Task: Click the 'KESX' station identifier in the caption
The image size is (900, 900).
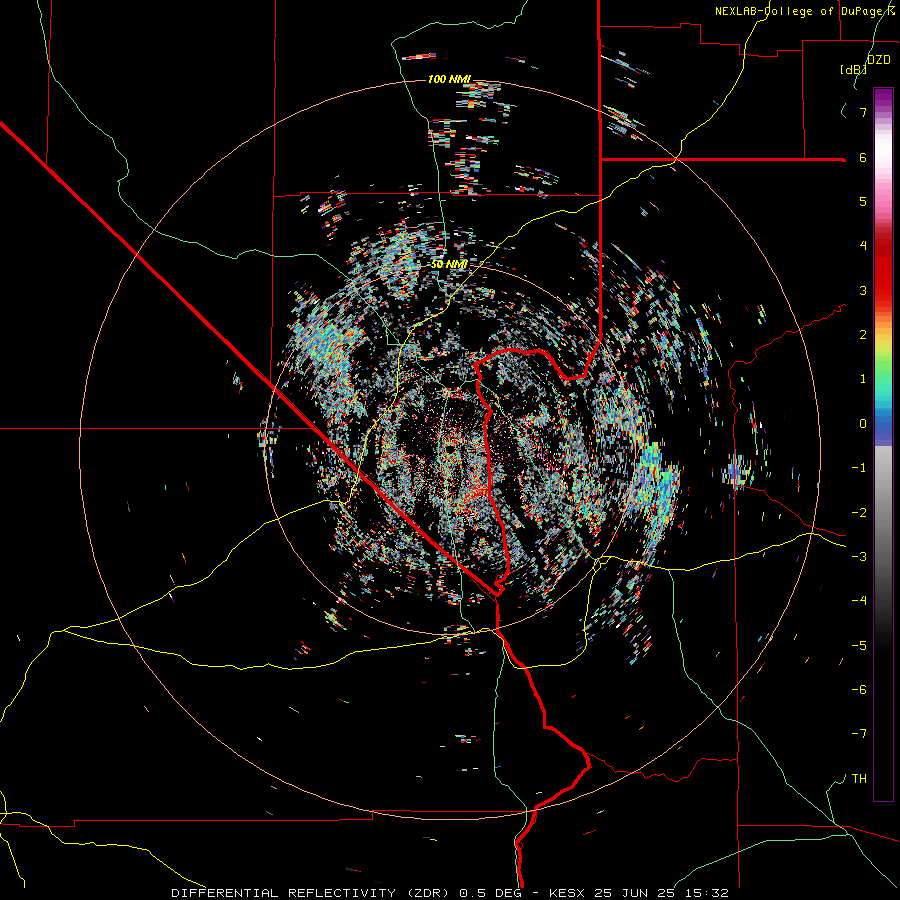Action: tap(567, 893)
